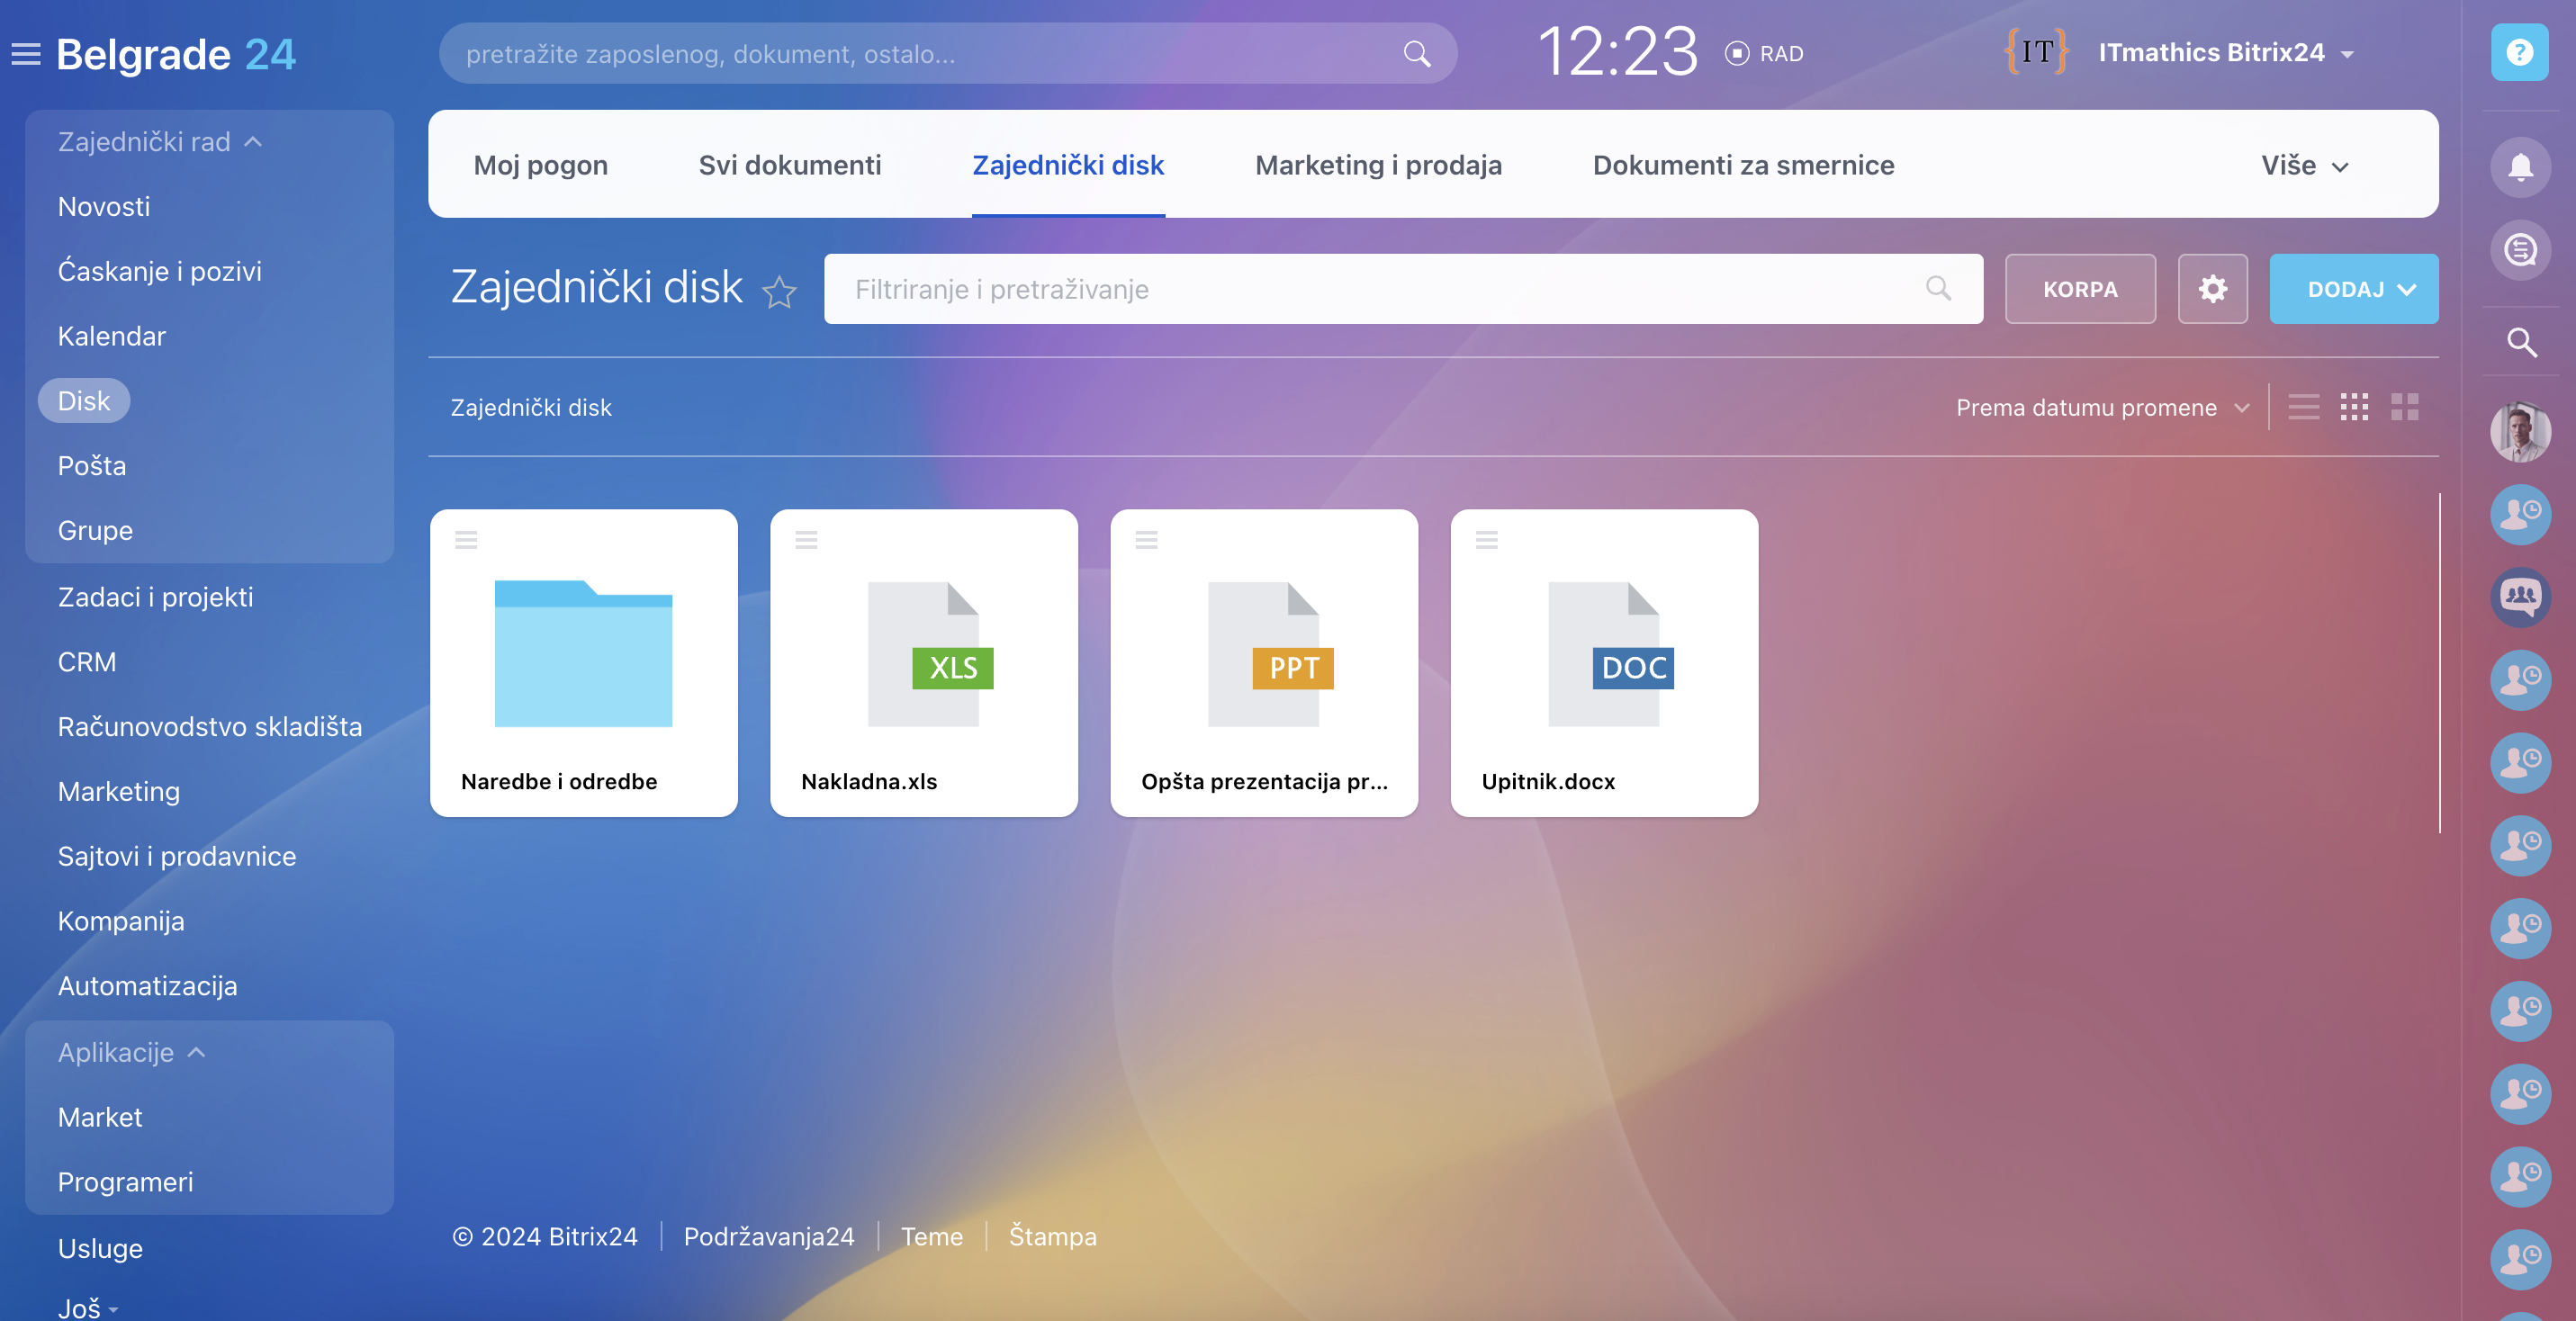2576x1321 pixels.
Task: Switch to list view layout
Action: (x=2303, y=407)
